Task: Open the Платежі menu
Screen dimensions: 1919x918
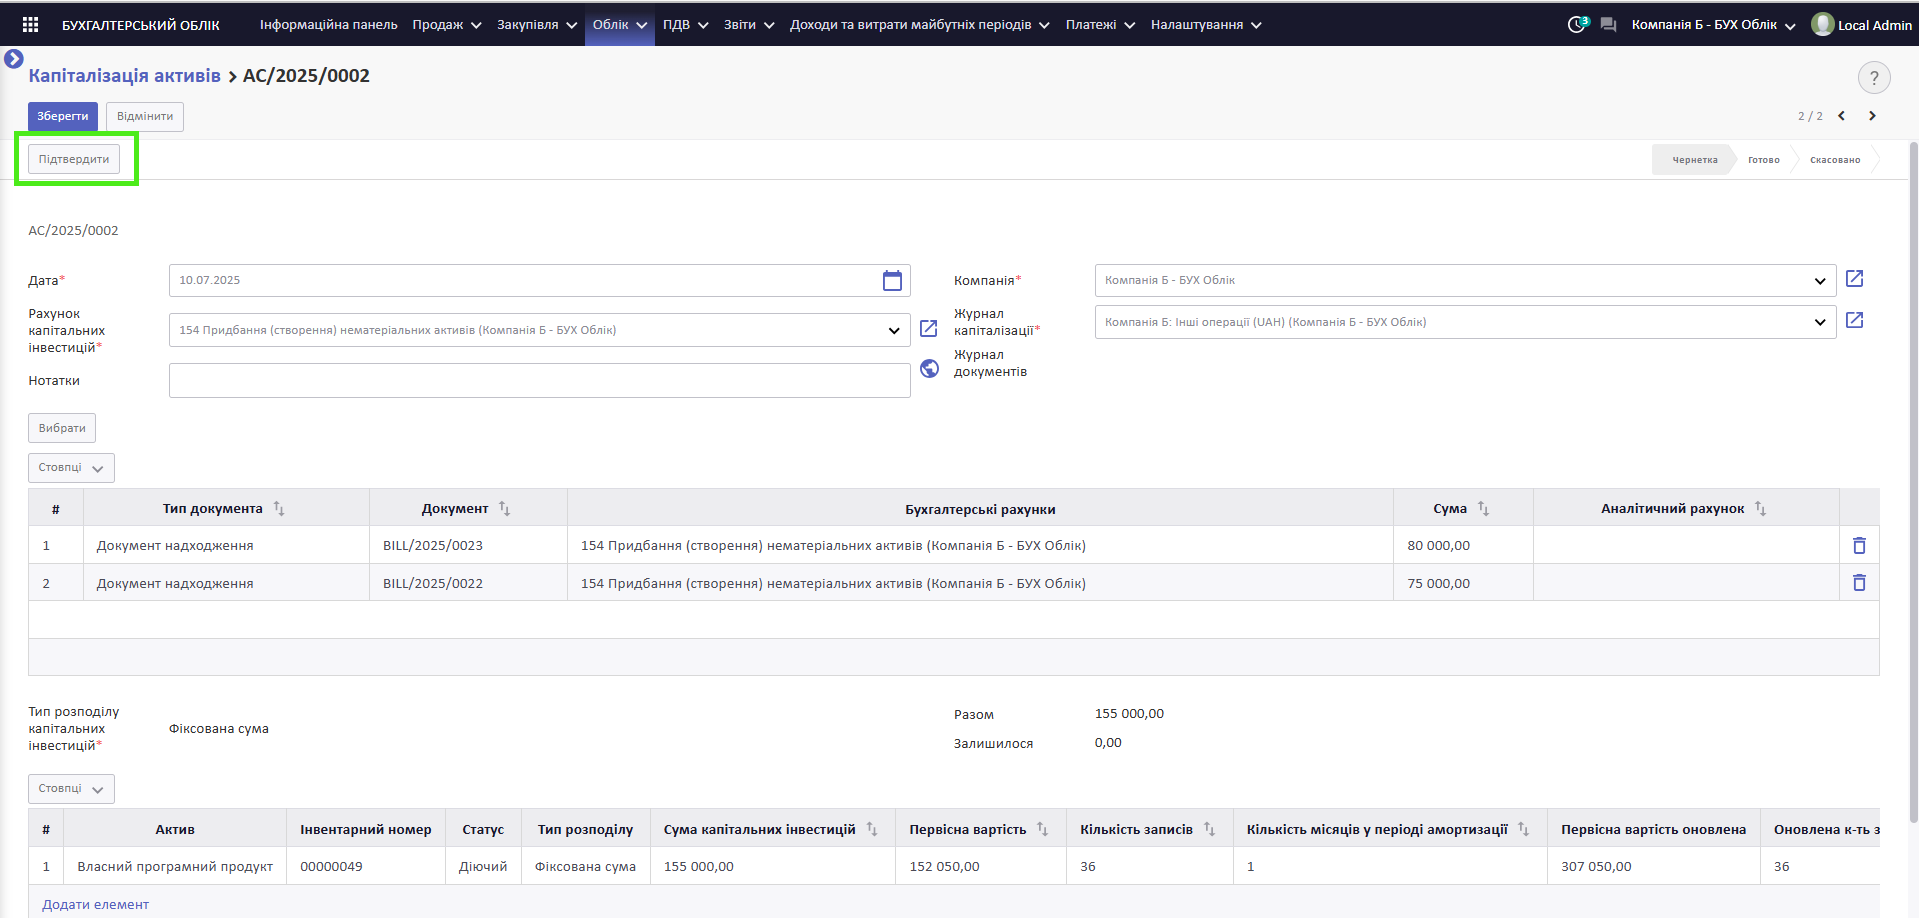Action: (1100, 25)
